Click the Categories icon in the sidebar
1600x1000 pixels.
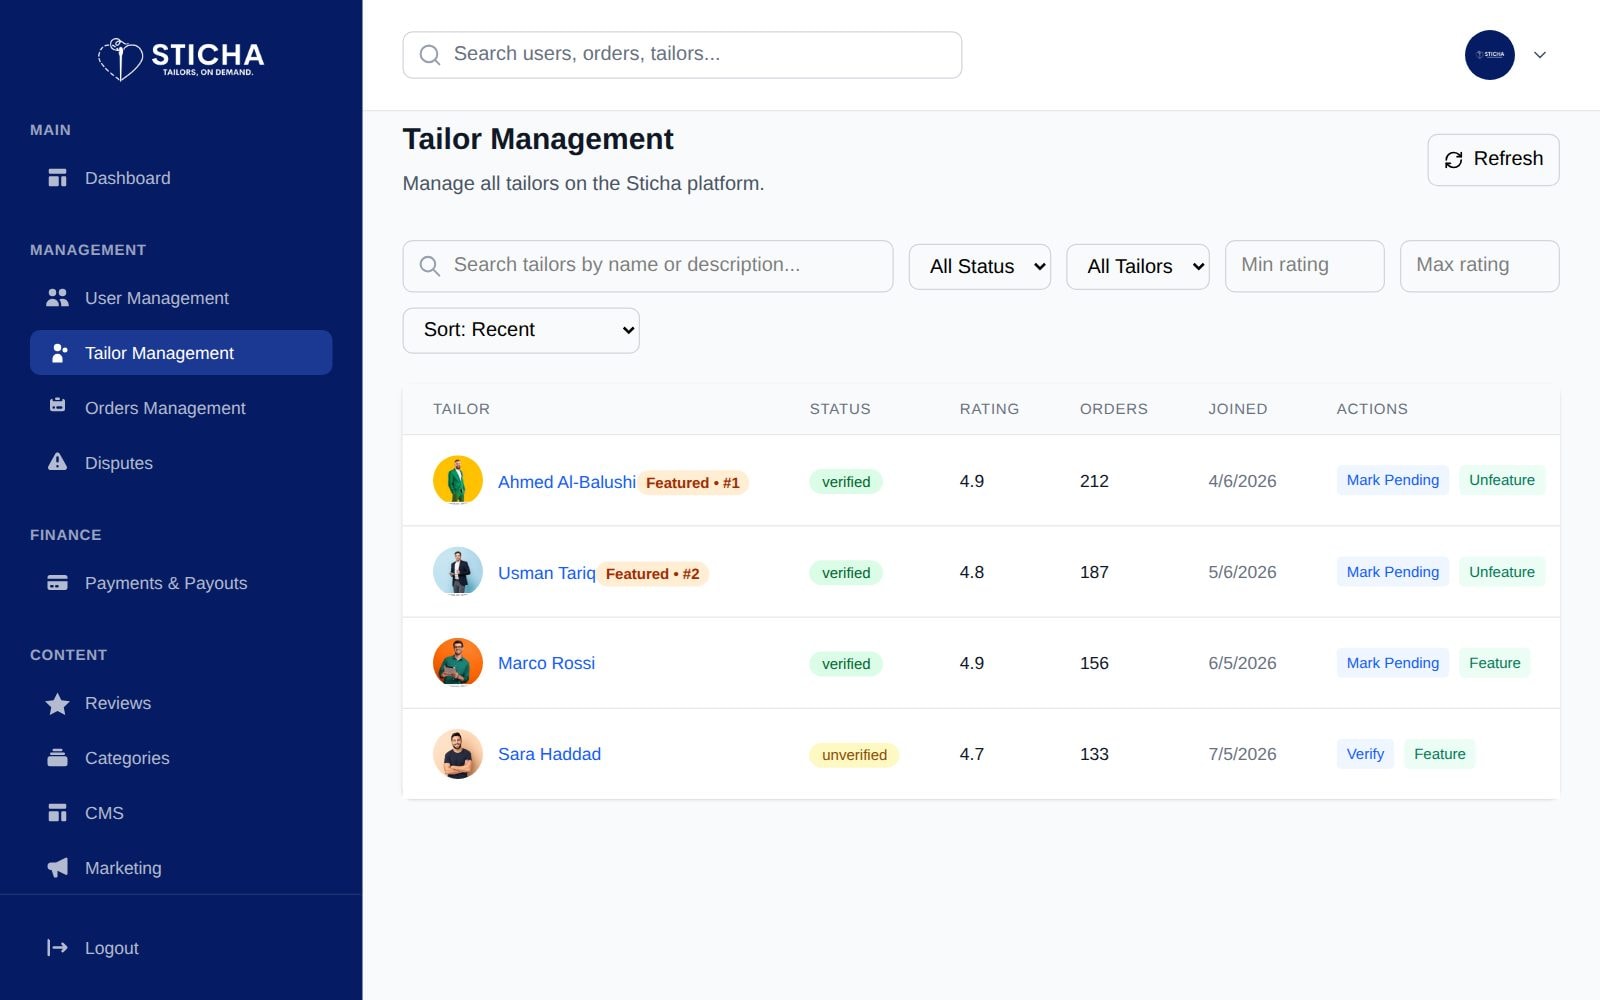click(x=58, y=758)
